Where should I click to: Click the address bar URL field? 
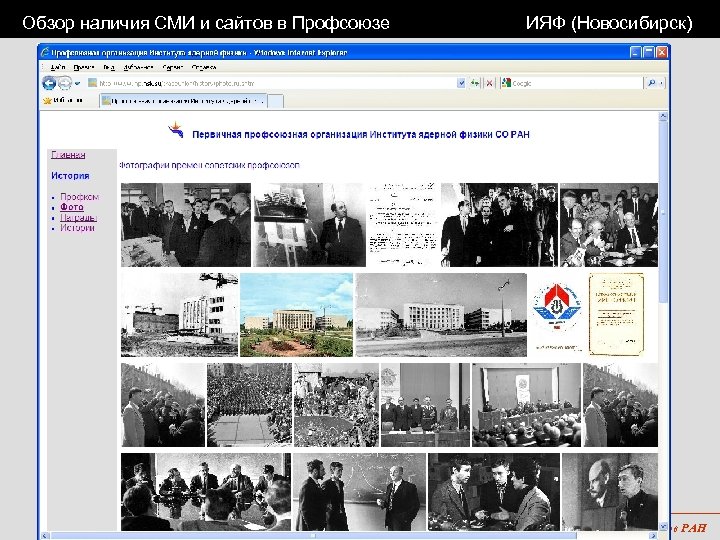(x=271, y=83)
